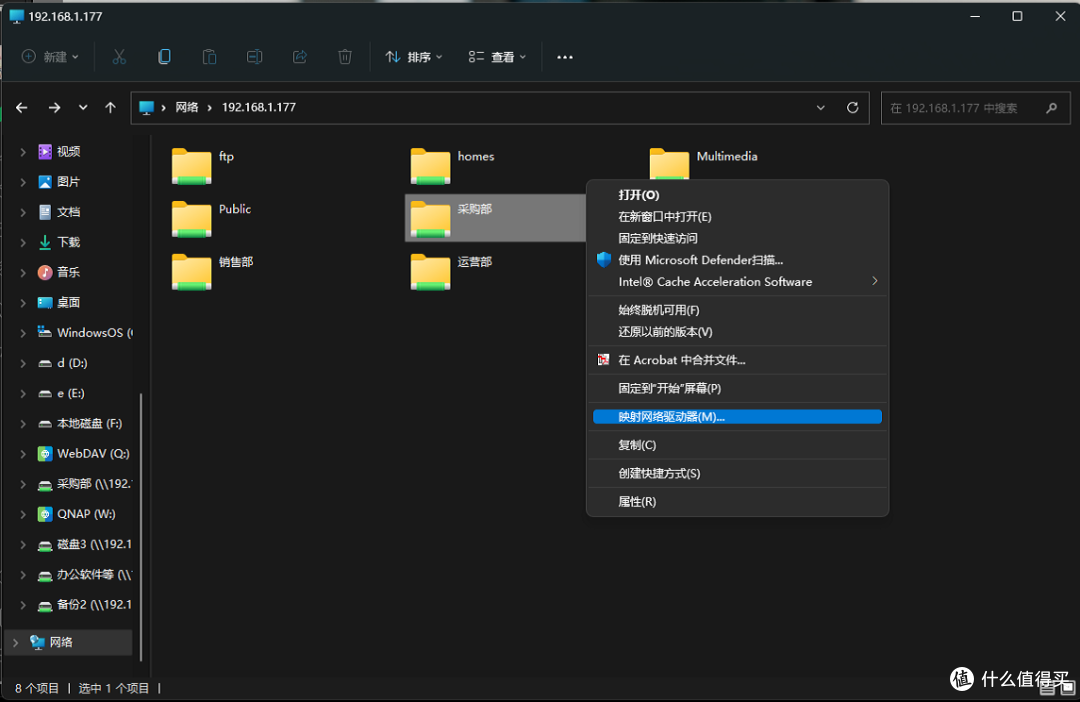1080x702 pixels.
Task: Go forward with the right arrow
Action: coord(54,107)
